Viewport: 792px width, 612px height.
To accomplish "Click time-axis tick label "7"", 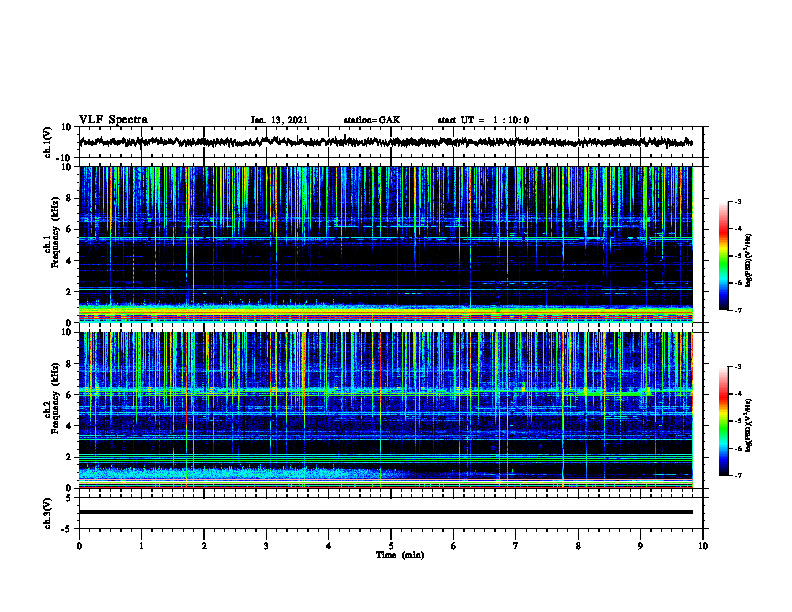I will pos(516,546).
